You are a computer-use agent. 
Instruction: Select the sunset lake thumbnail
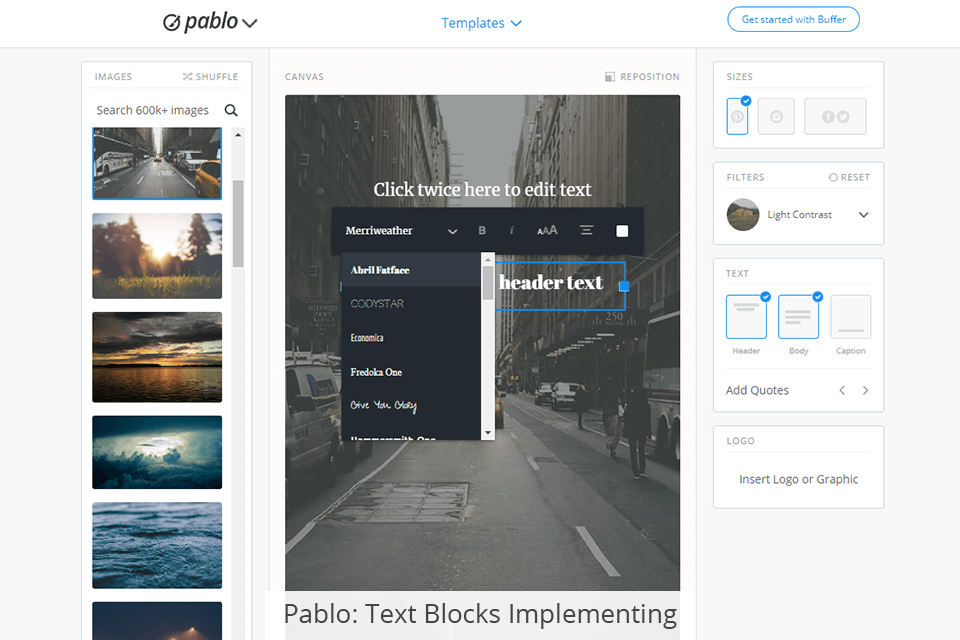(157, 357)
